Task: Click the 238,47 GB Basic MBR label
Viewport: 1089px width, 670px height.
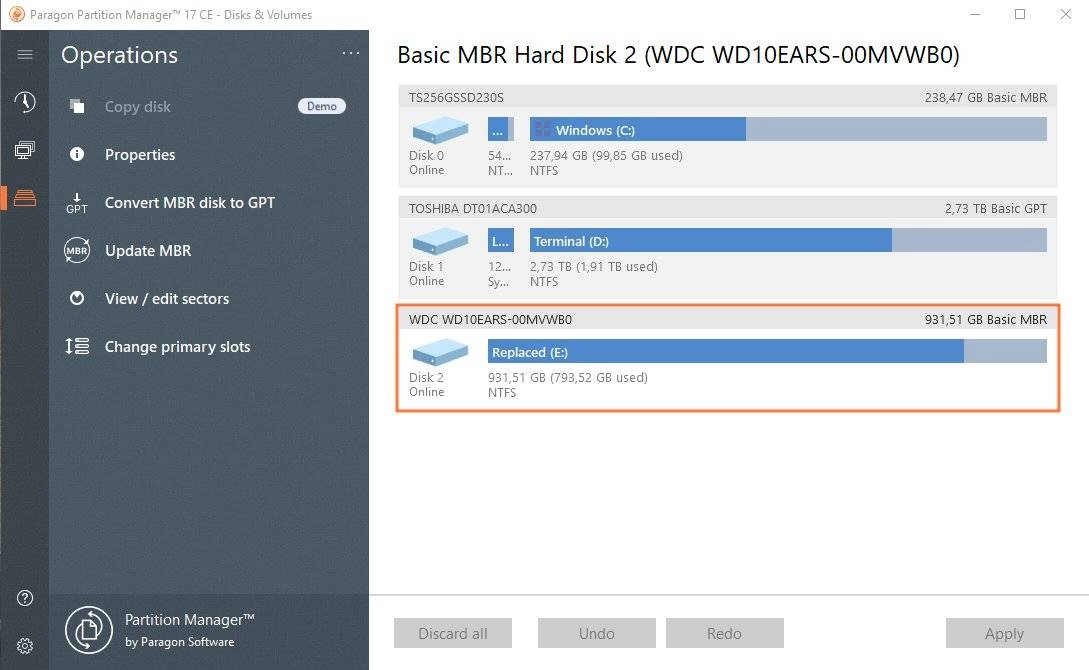Action: tap(986, 97)
